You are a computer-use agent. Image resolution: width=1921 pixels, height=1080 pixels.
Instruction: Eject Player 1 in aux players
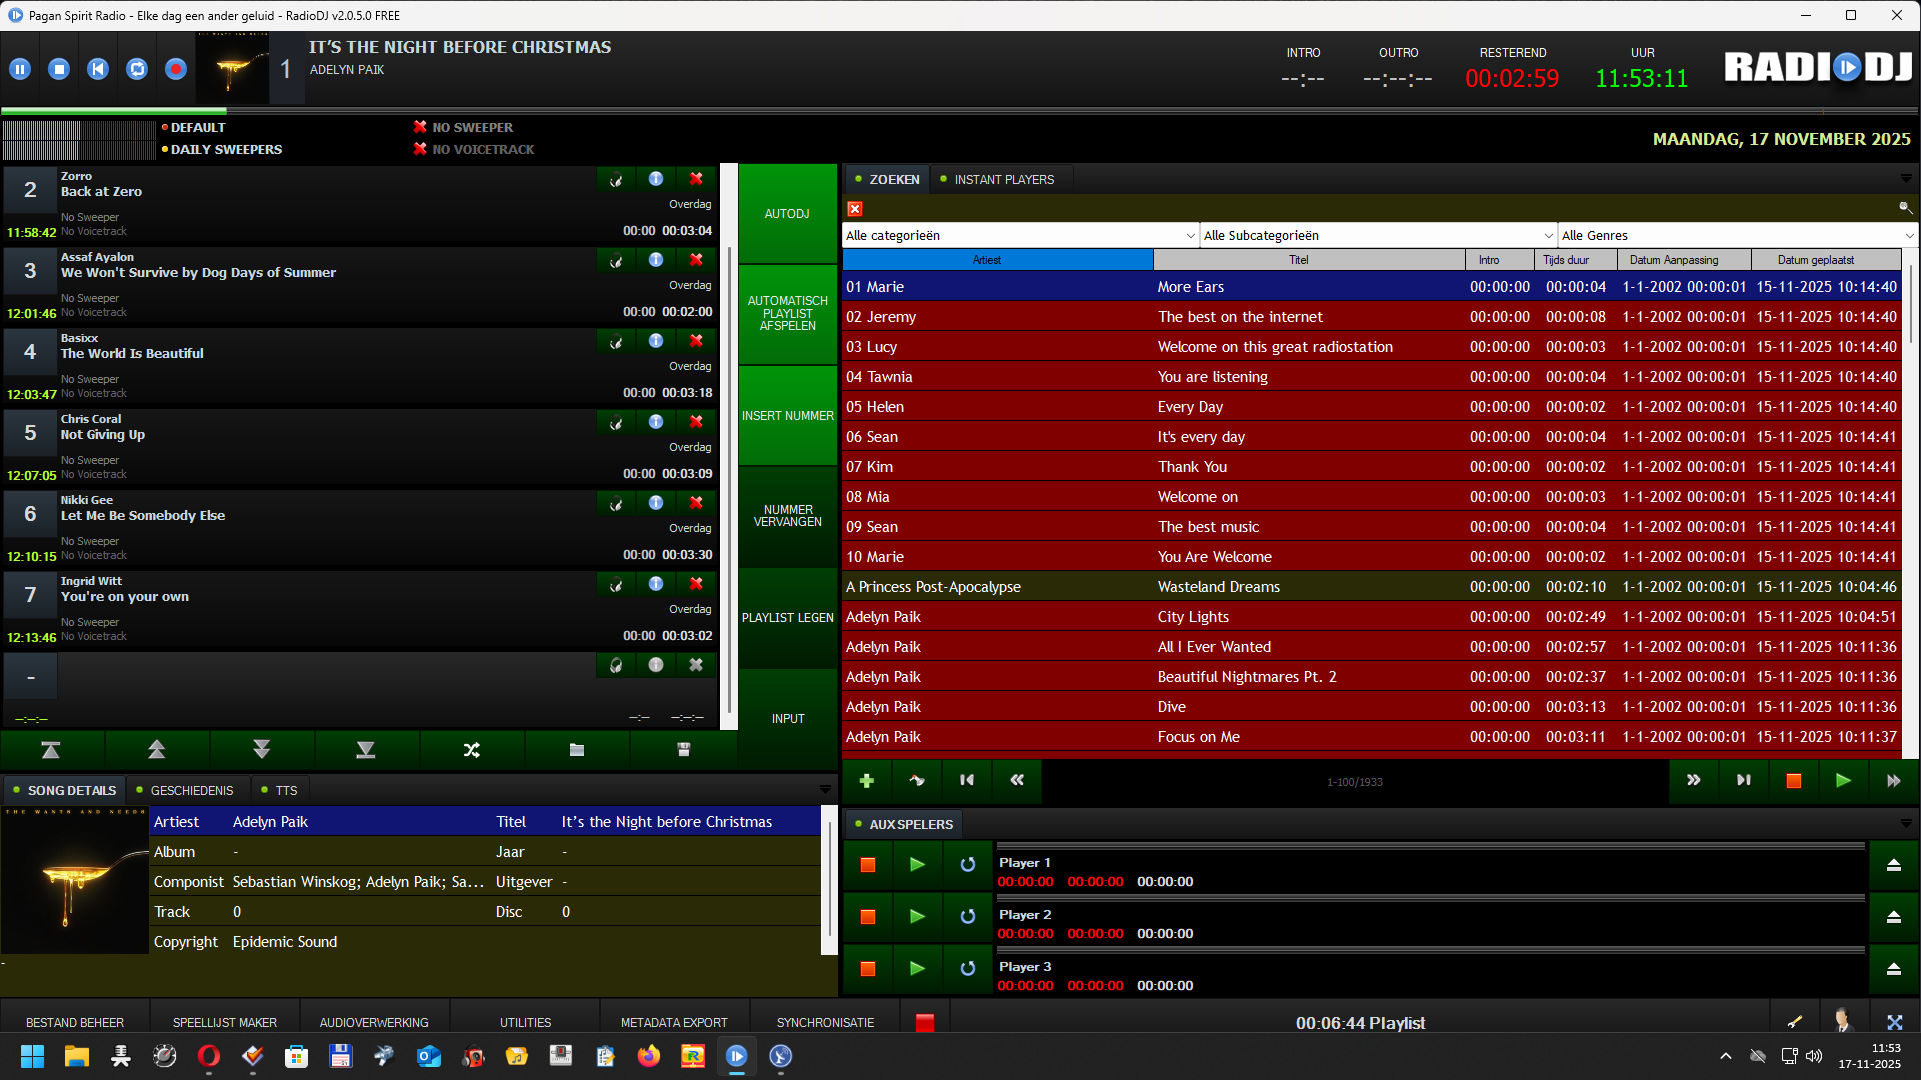click(1893, 865)
